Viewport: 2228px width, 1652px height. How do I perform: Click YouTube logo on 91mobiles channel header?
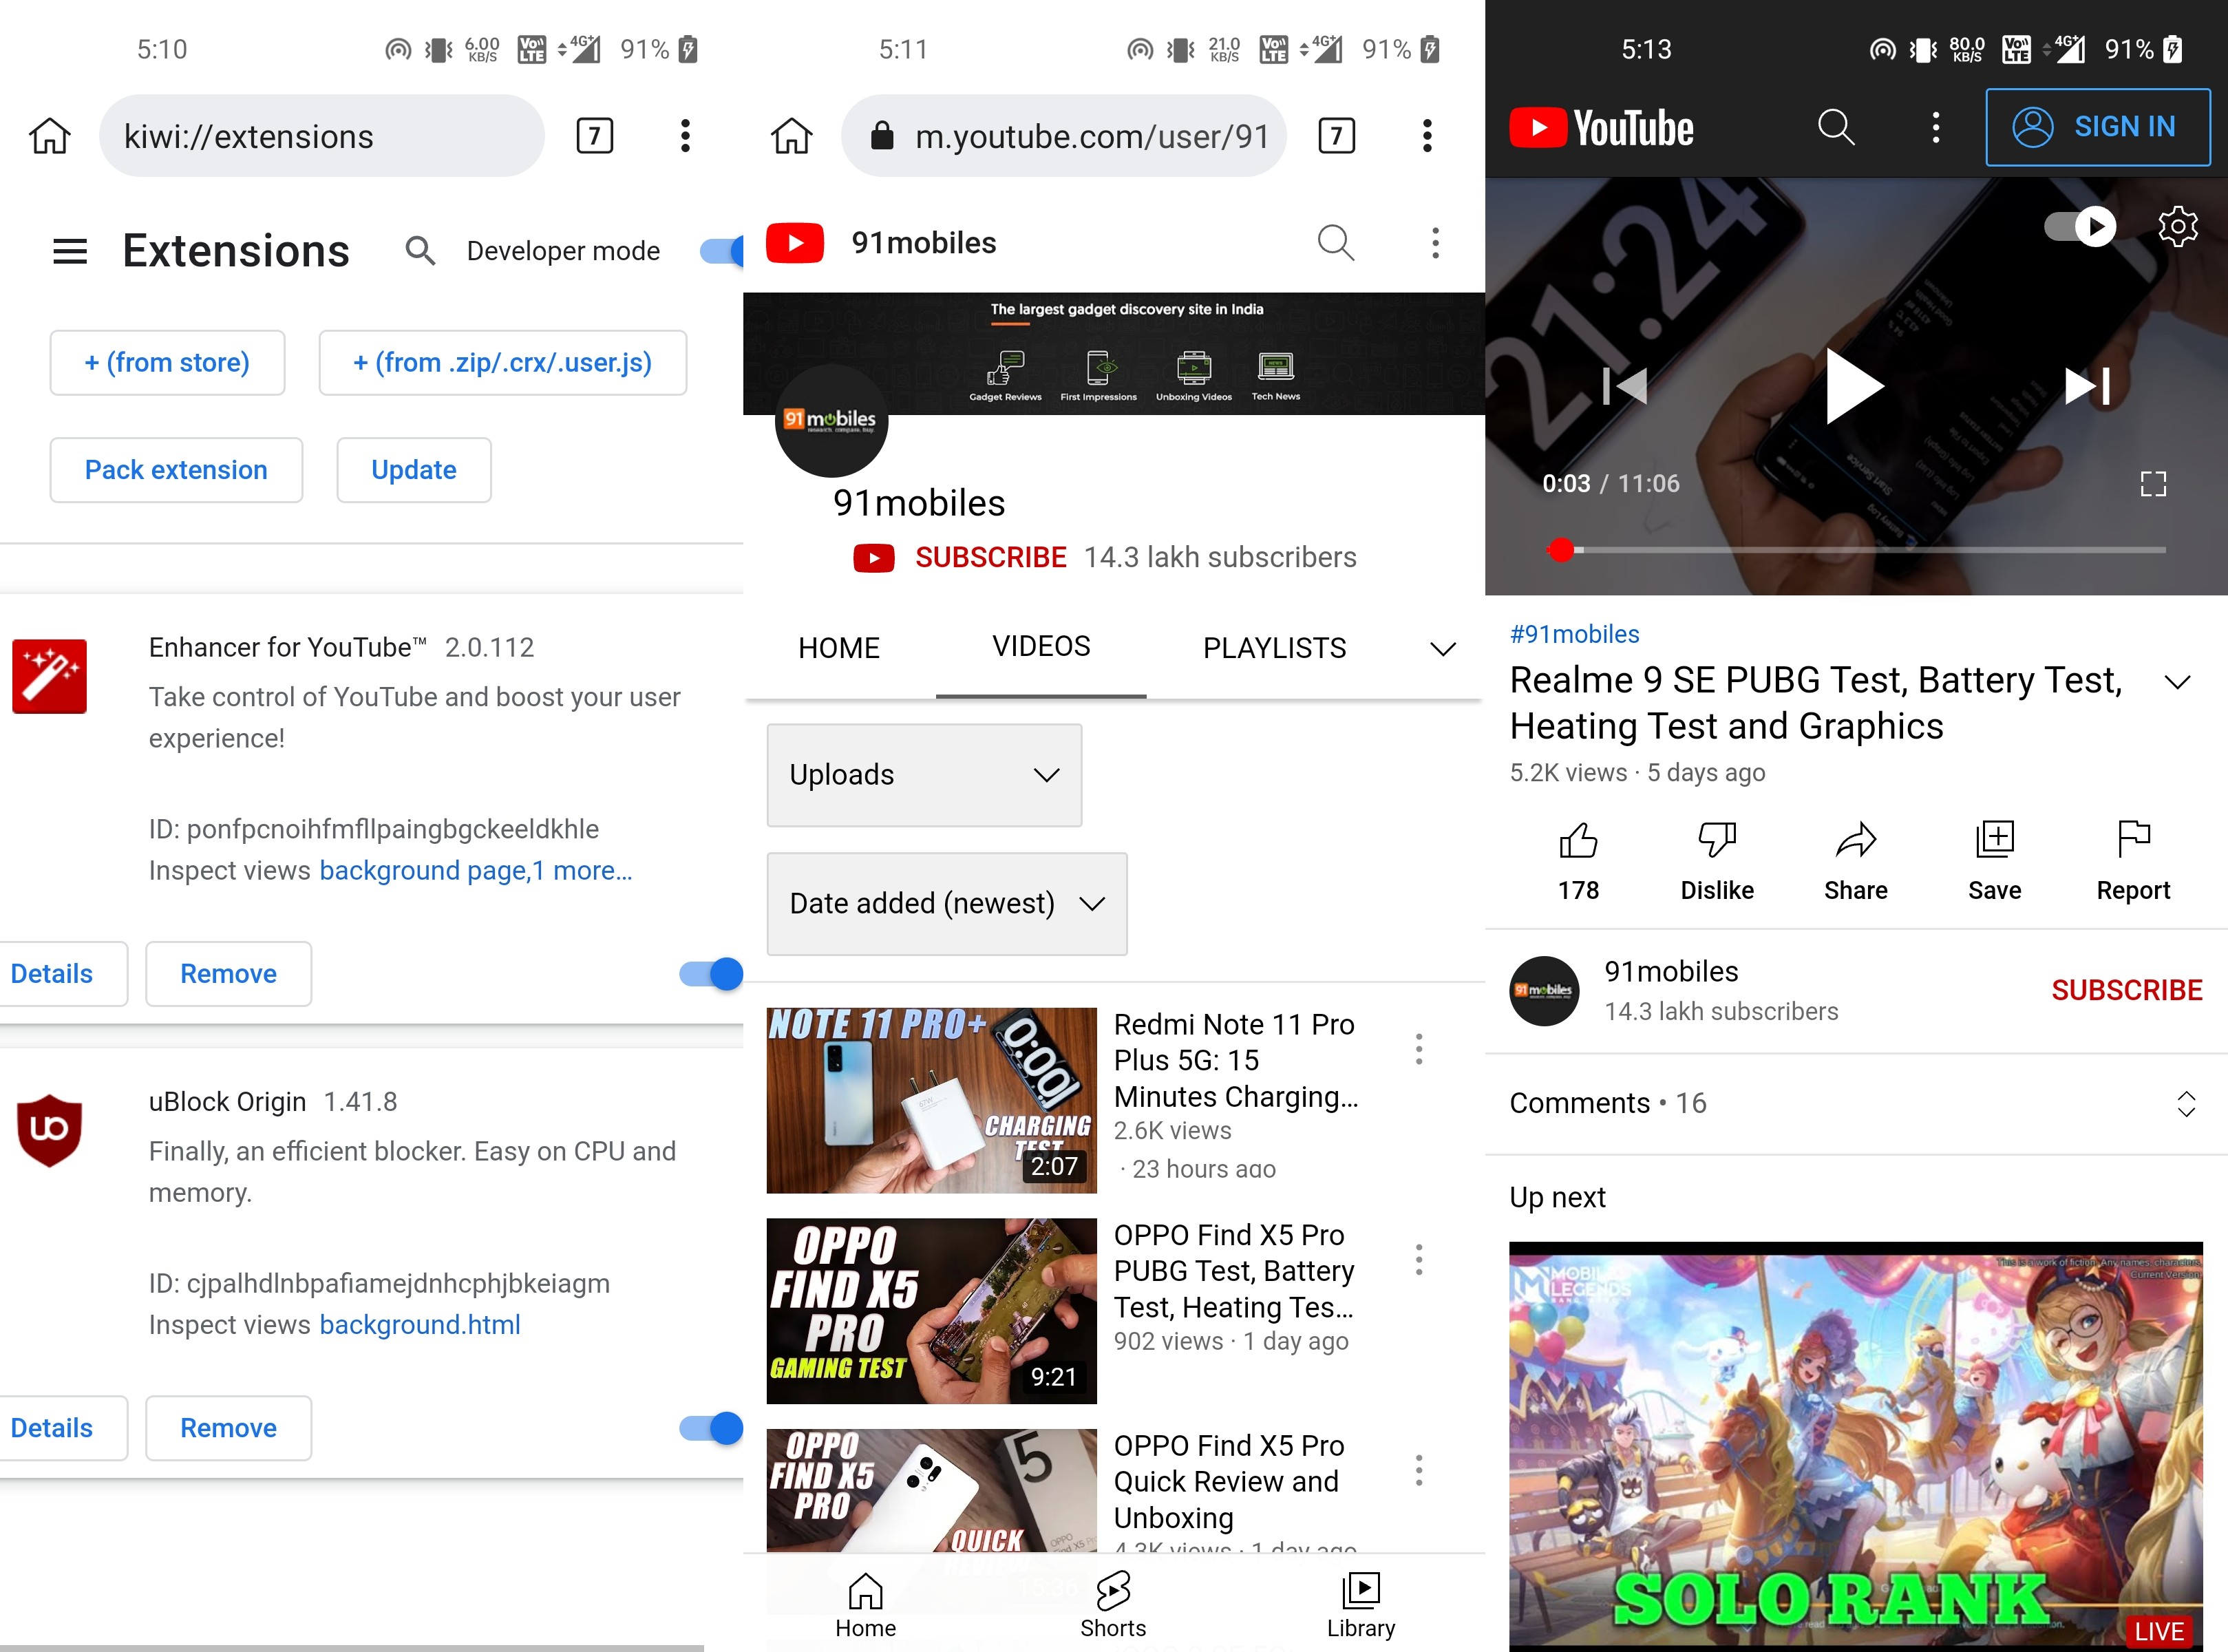tap(795, 243)
